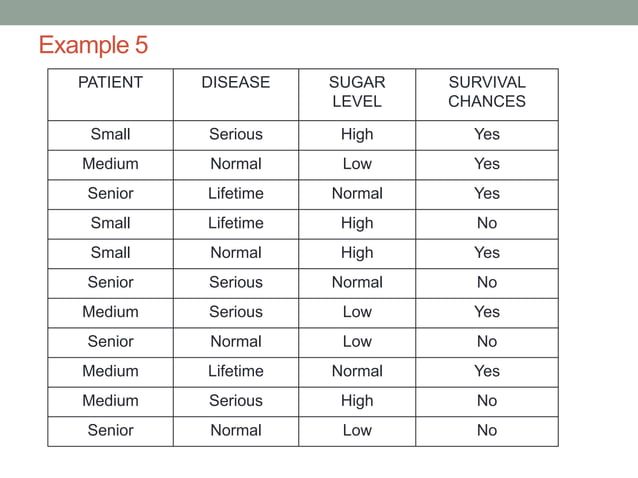Select the High cell in the Medium Serious row
Image resolution: width=638 pixels, height=478 pixels.
(x=357, y=401)
